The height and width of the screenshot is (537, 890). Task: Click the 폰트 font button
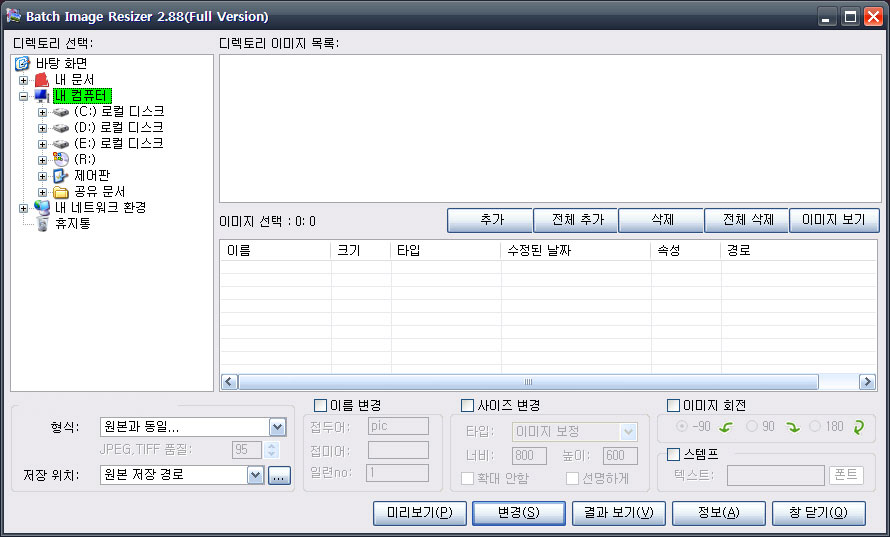coord(846,475)
